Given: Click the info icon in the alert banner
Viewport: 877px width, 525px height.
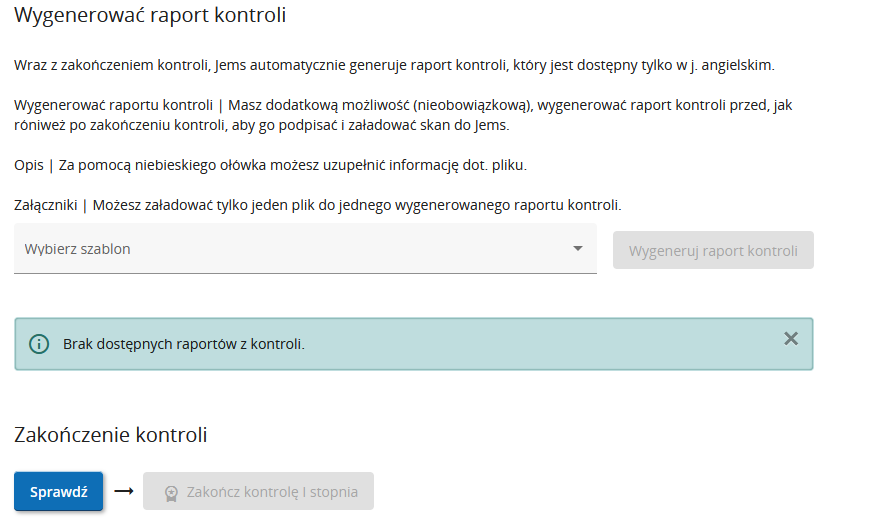Looking at the screenshot, I should coord(39,344).
